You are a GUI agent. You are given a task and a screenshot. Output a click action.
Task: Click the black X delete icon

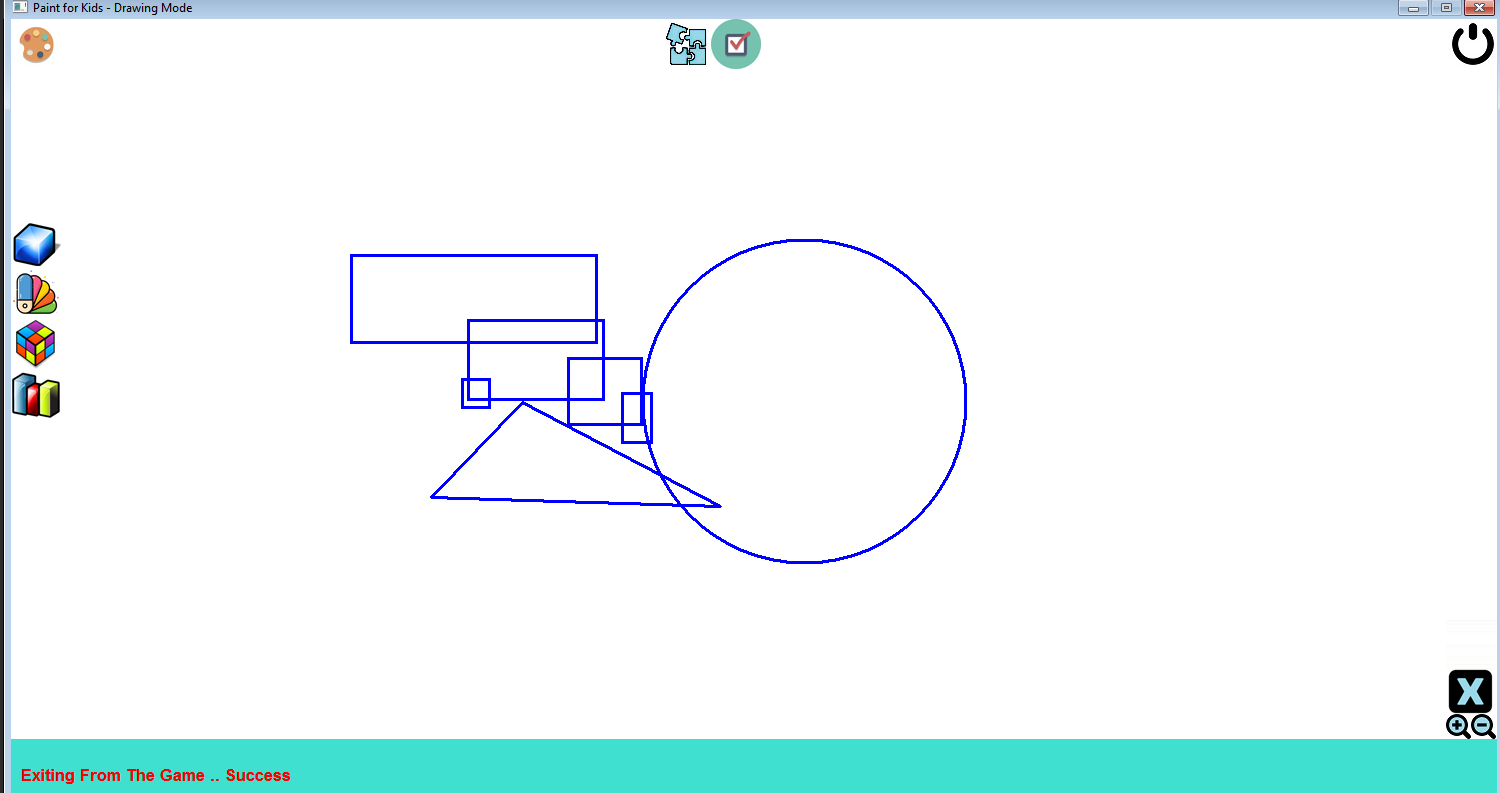point(1470,691)
